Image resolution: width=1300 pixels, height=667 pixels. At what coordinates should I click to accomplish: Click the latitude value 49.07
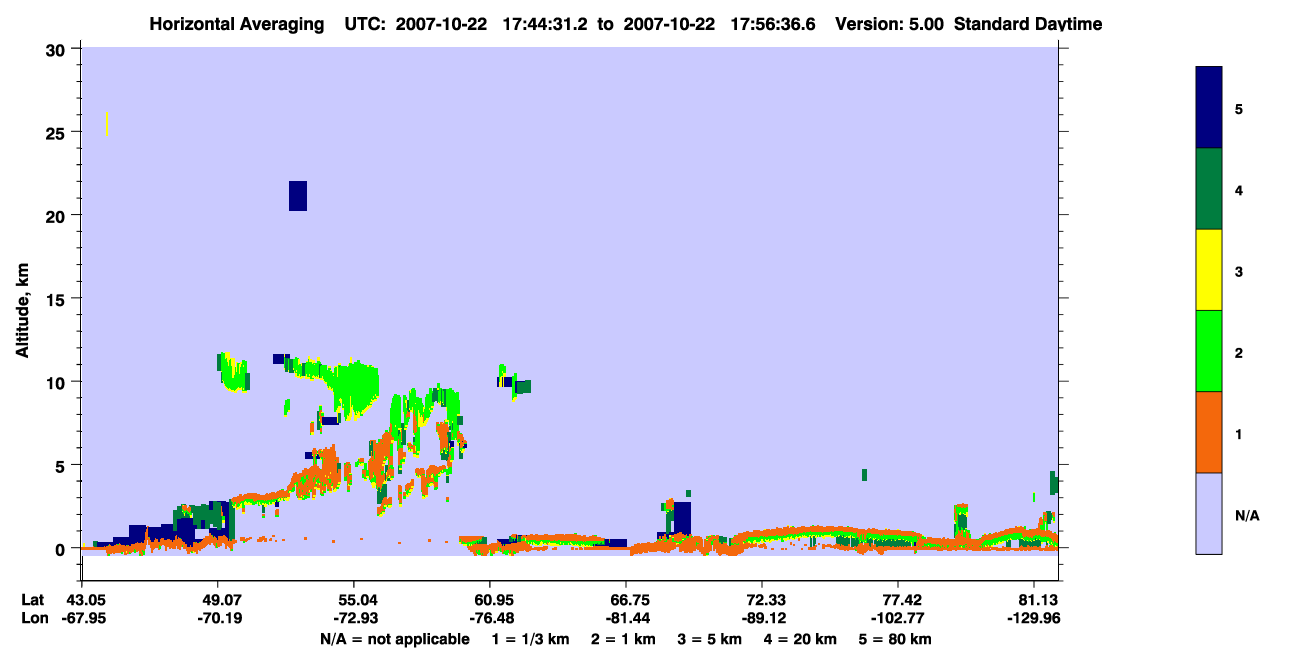[x=218, y=600]
